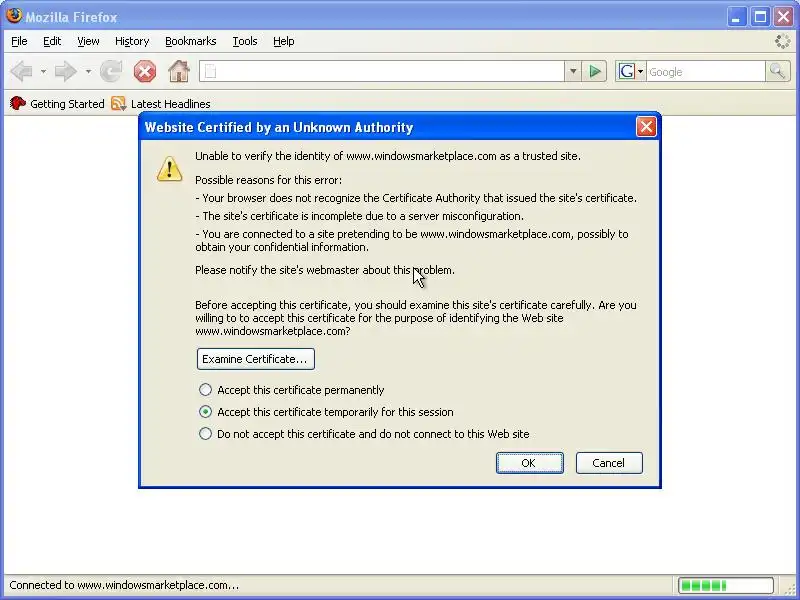The image size is (800, 600).
Task: Expand the address bar URL dropdown
Action: click(x=573, y=71)
